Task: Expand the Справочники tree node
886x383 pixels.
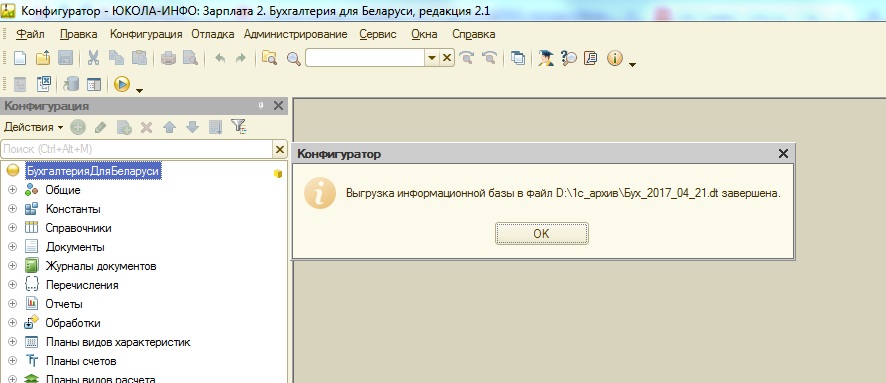Action: pyautogui.click(x=12, y=228)
